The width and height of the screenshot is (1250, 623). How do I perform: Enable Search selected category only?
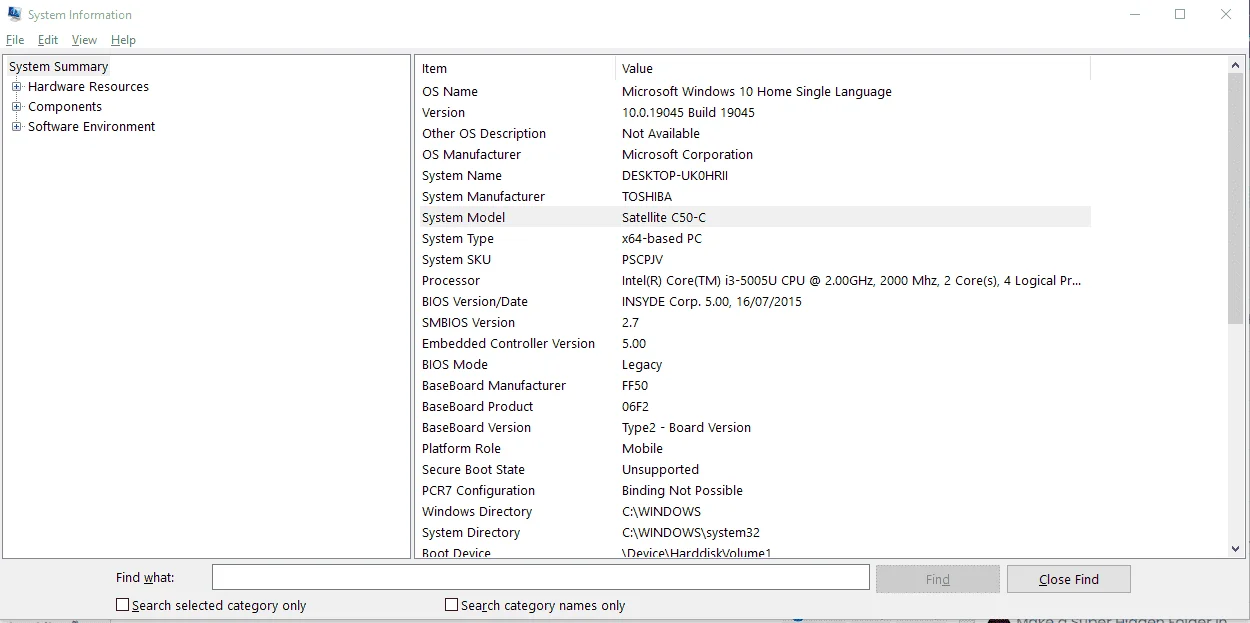122,605
